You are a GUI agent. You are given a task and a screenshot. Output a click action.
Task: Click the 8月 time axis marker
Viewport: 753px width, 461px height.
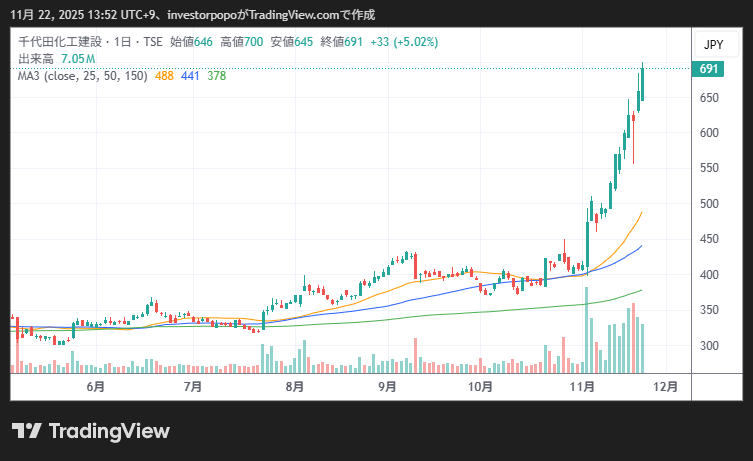(294, 386)
